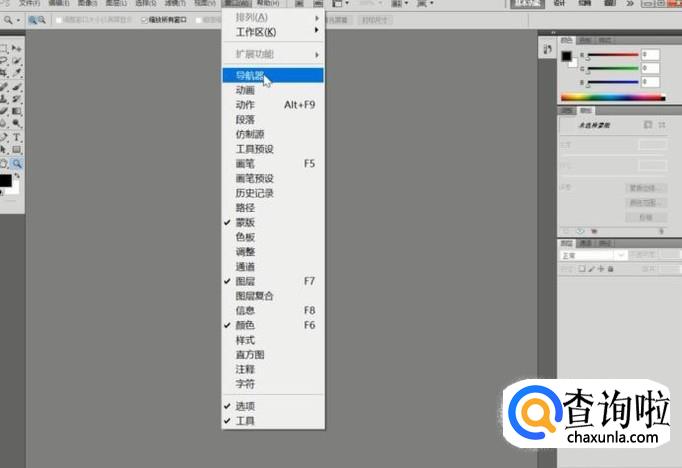This screenshot has height=468, width=682.
Task: Uncheck 颜色 F6 in the Window menu
Action: click(x=273, y=325)
